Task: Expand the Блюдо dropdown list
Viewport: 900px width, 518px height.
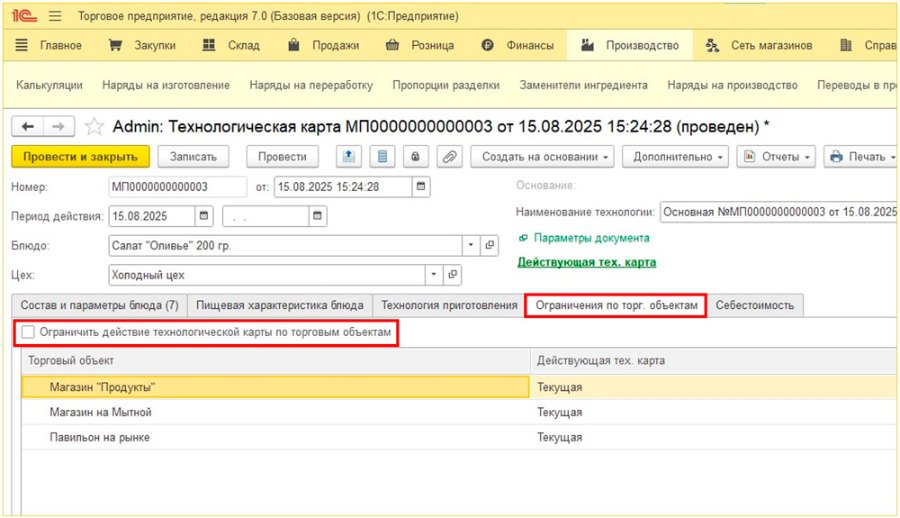Action: pyautogui.click(x=471, y=245)
